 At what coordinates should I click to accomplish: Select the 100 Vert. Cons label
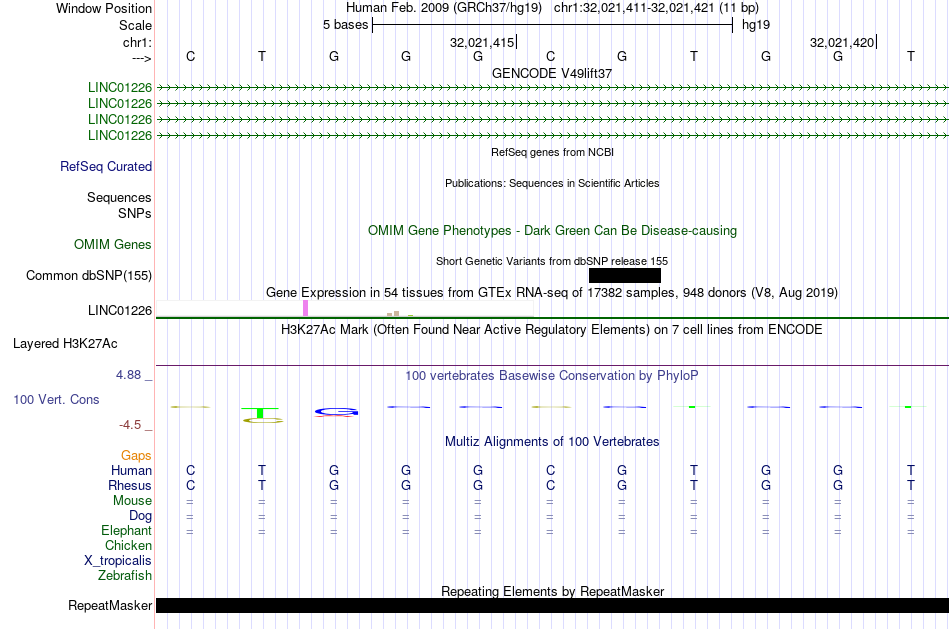tap(56, 399)
